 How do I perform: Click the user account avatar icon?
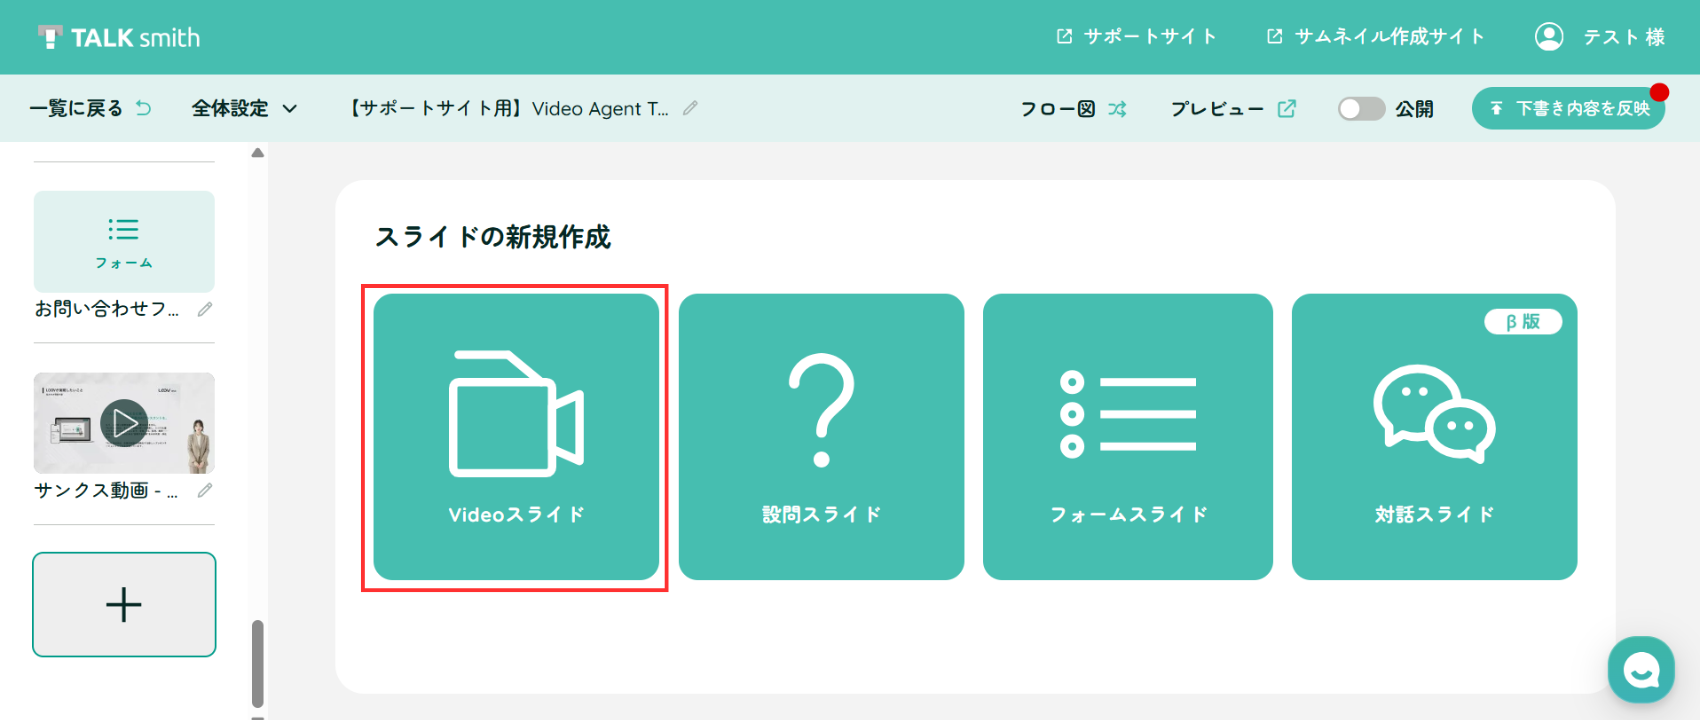coord(1549,37)
